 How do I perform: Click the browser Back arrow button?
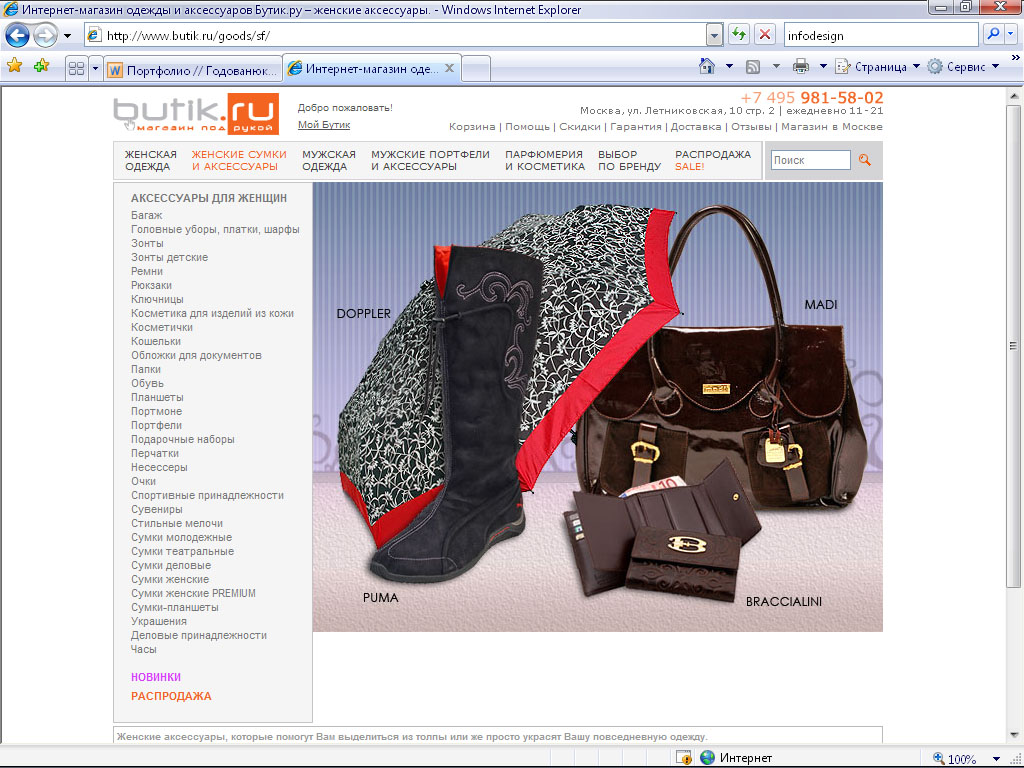(17, 35)
